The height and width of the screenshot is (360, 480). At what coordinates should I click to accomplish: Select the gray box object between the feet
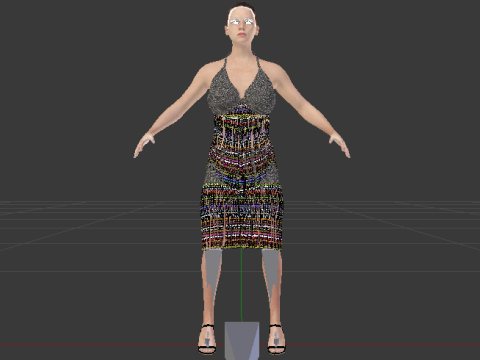242,340
